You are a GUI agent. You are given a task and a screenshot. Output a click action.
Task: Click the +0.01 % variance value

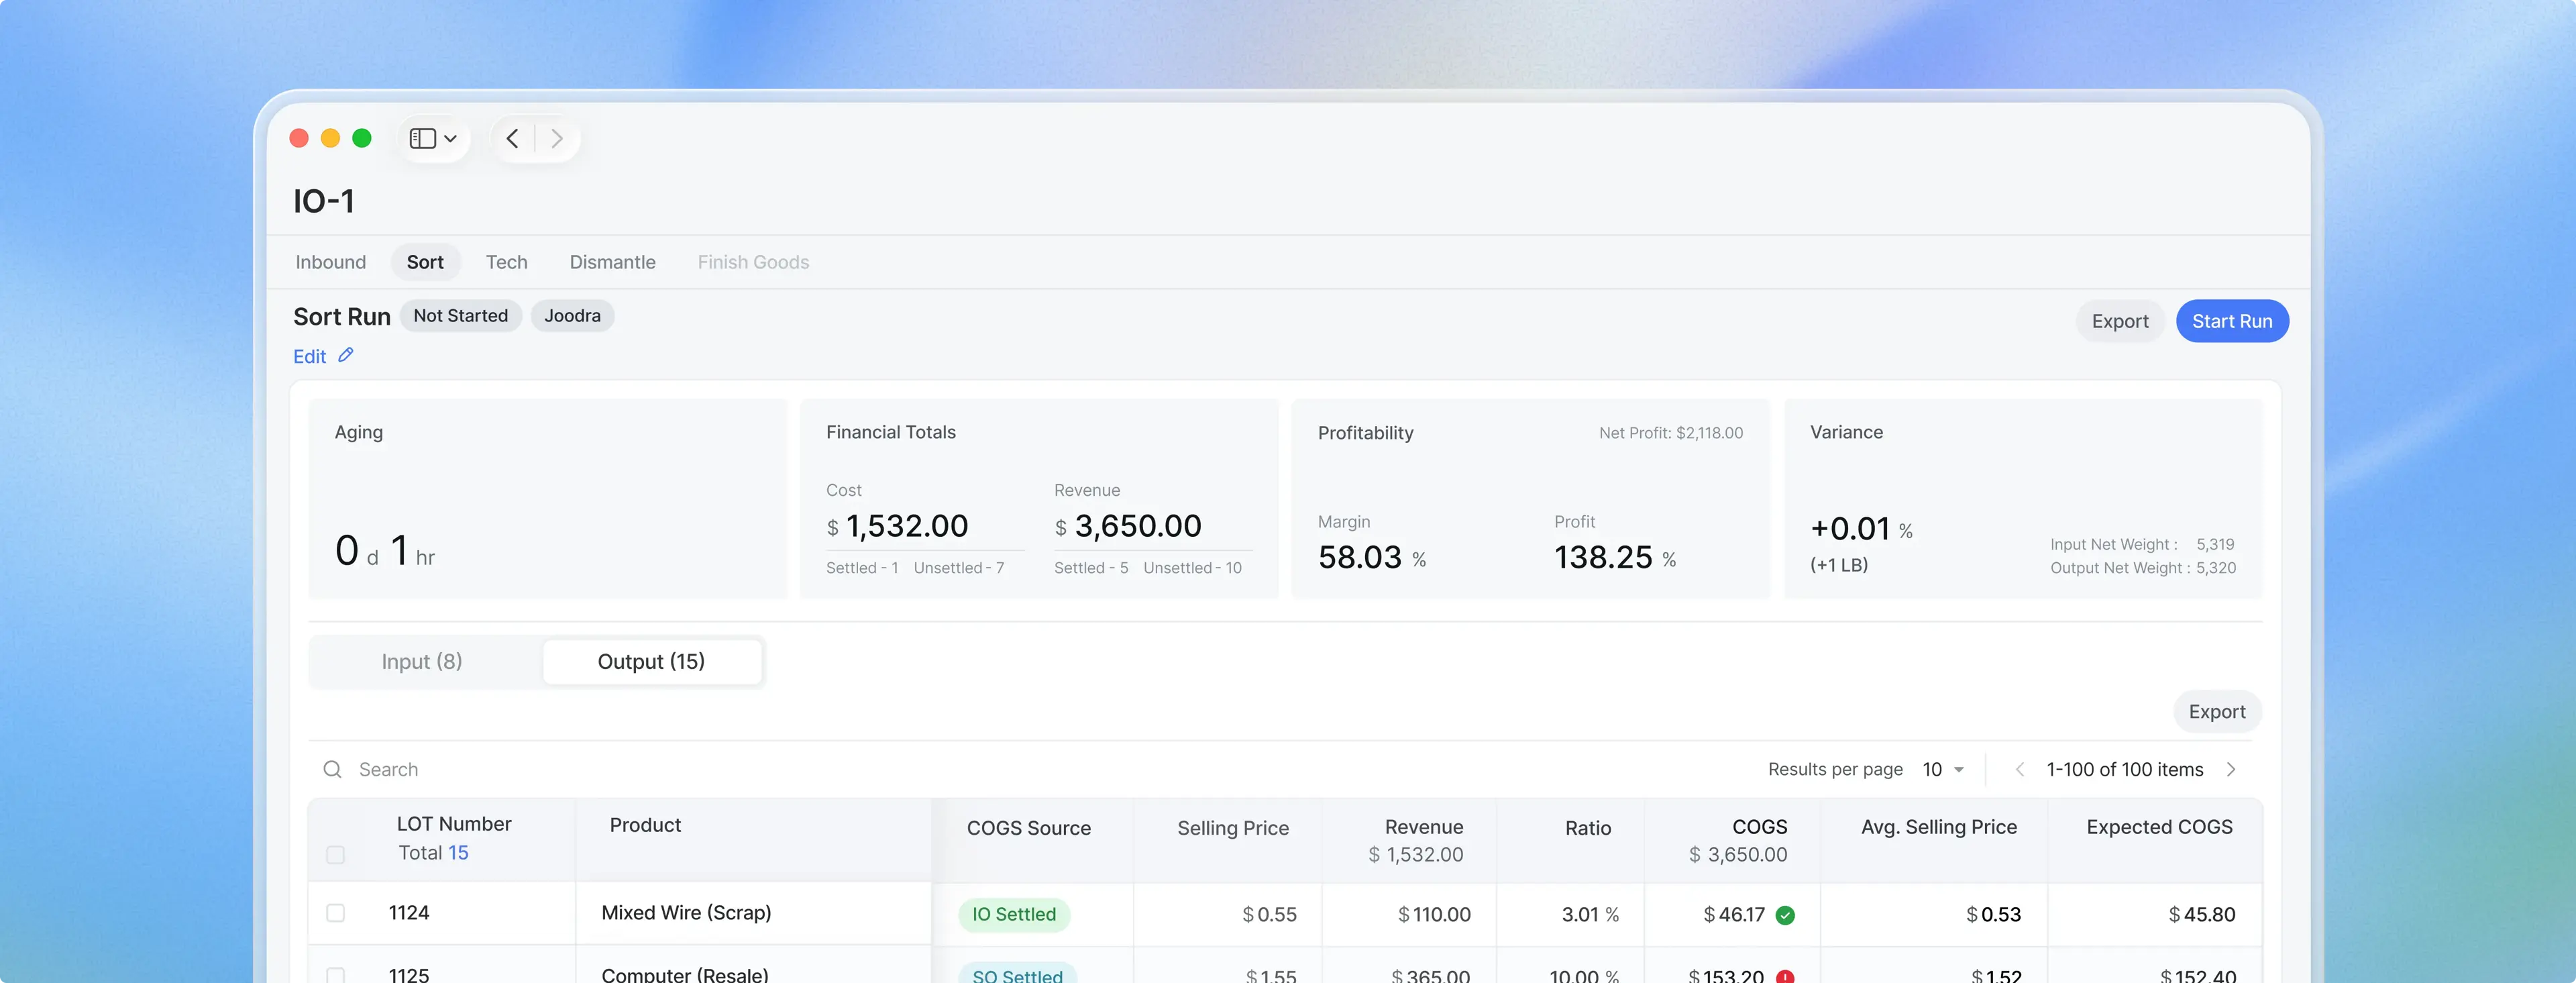tap(1861, 529)
